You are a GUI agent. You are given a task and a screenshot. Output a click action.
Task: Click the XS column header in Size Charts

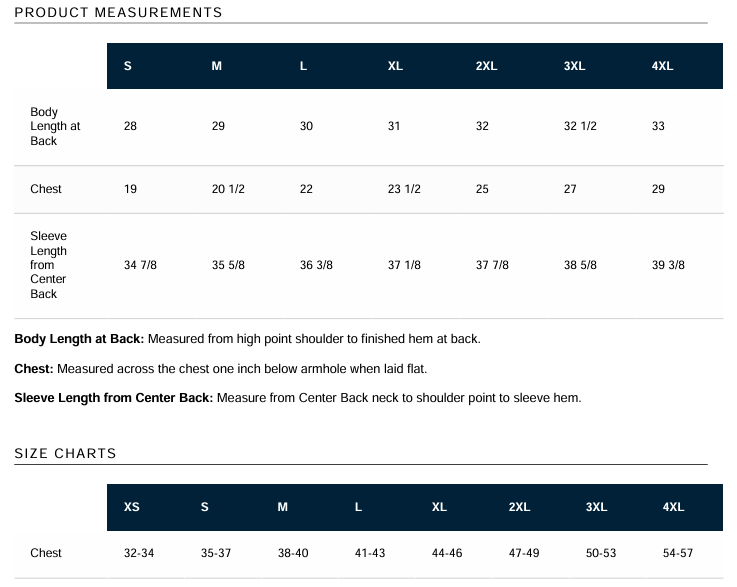(x=132, y=507)
